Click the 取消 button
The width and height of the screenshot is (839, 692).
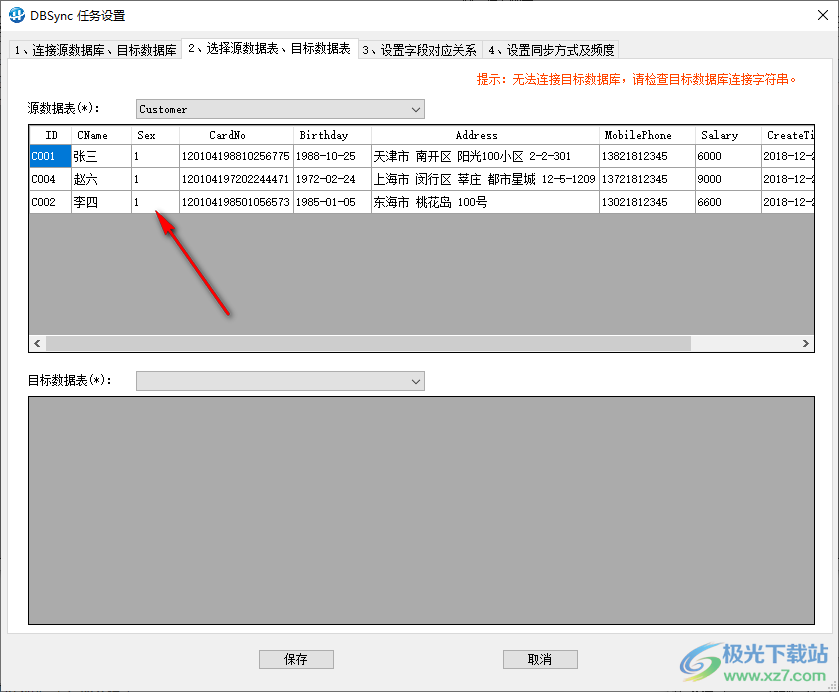tap(540, 659)
